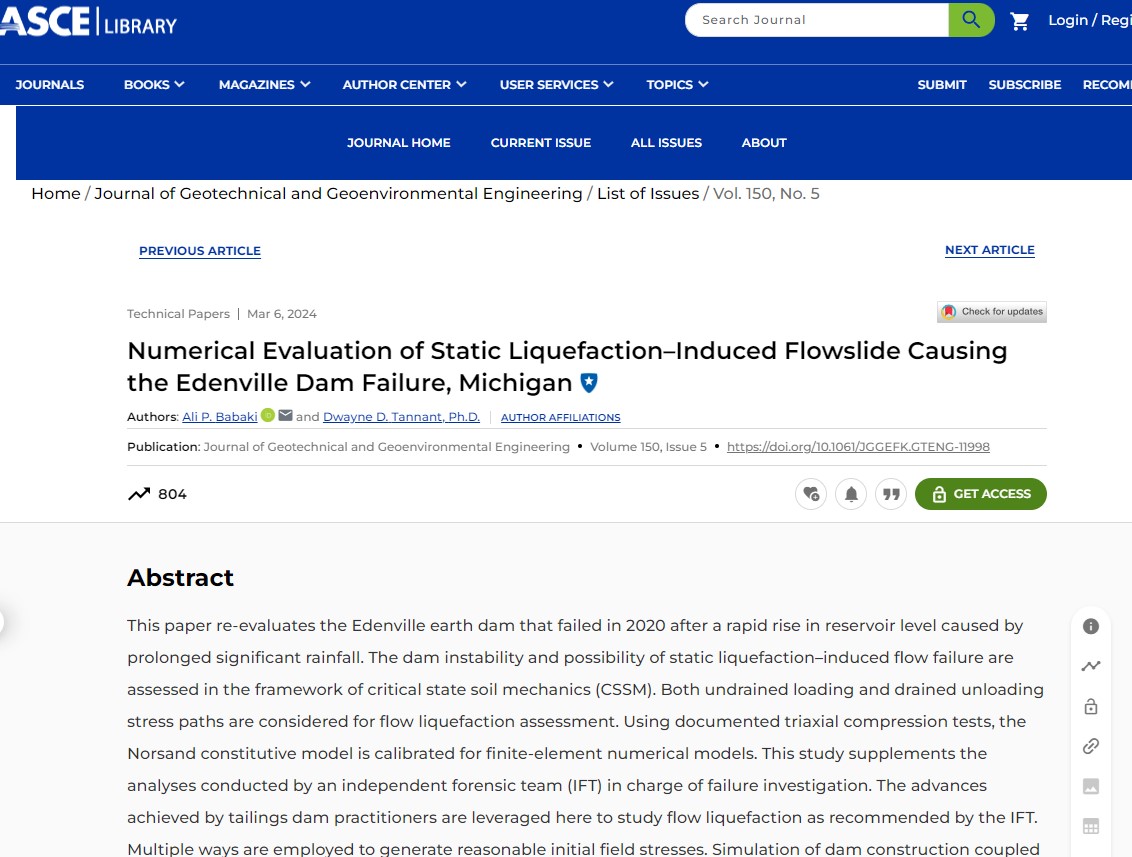The width and height of the screenshot is (1132, 857).
Task: Click the ORCID icon beside Ali P. Babaki
Action: [268, 416]
